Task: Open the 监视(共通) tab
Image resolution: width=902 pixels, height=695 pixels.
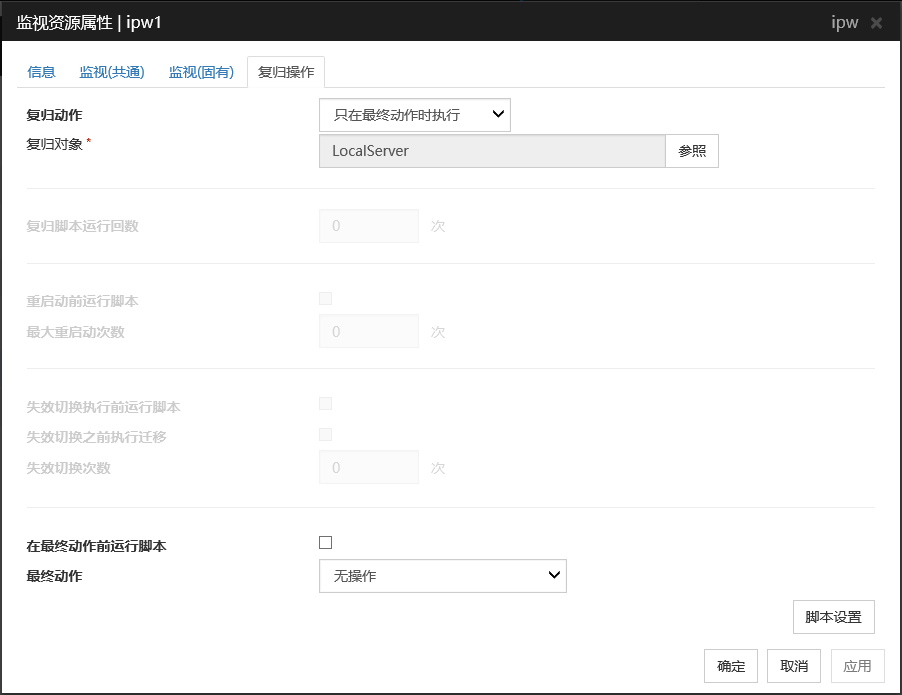Action: (x=112, y=72)
